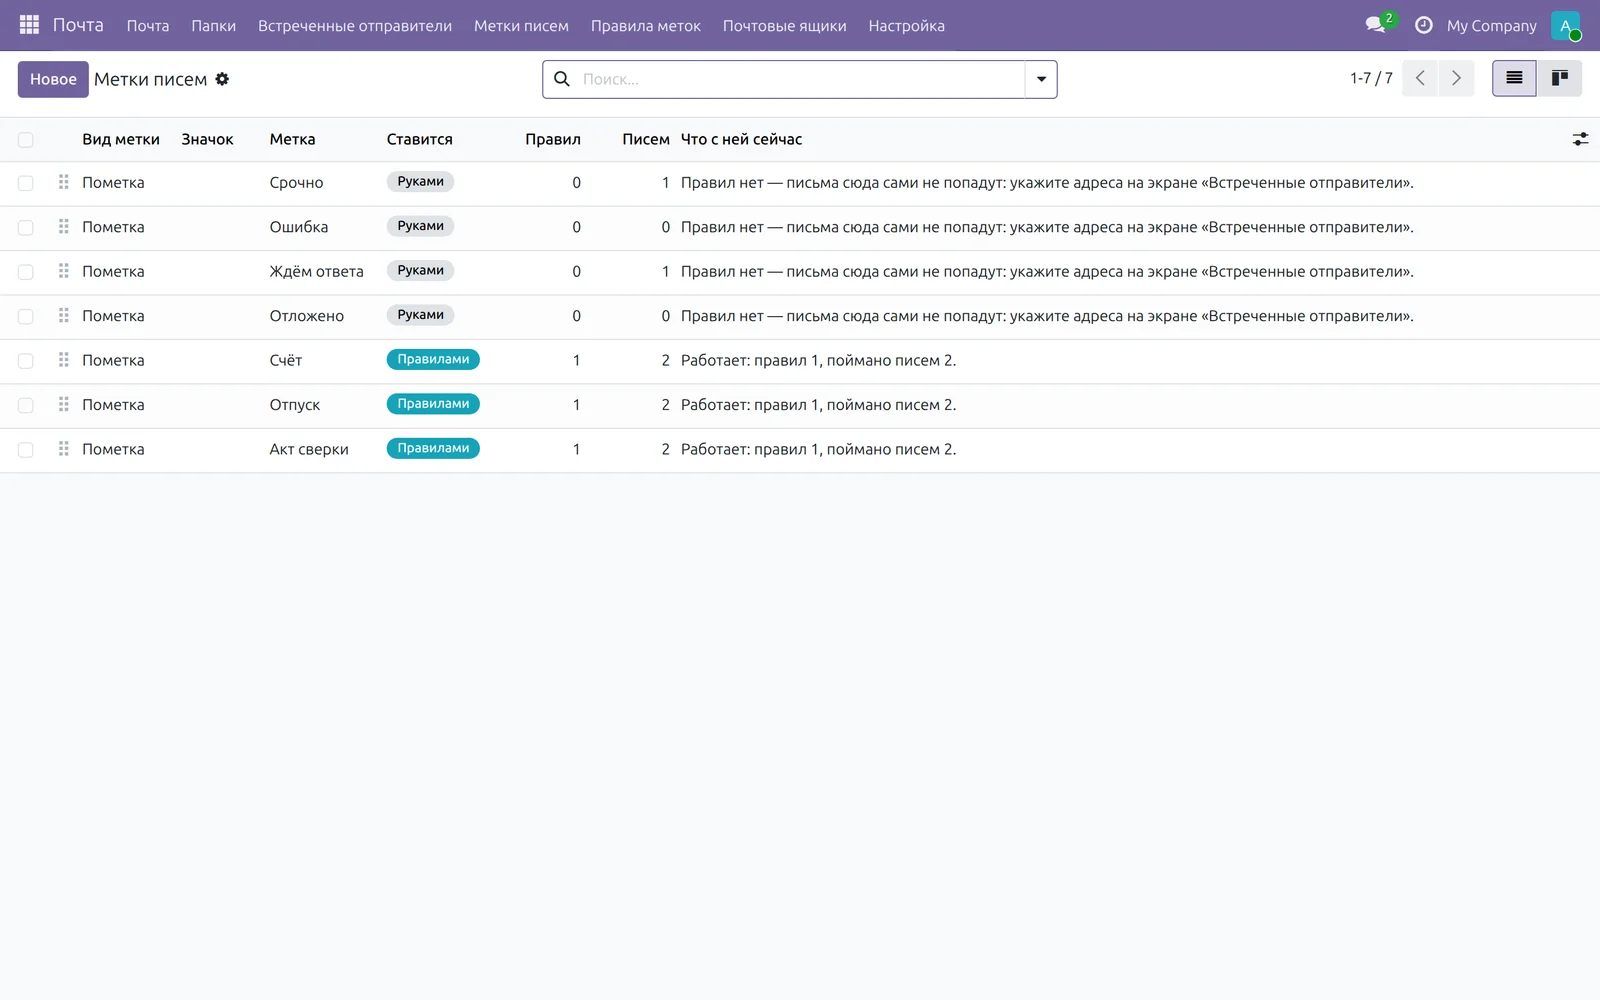
Task: Click the Новое button
Action: [53, 79]
